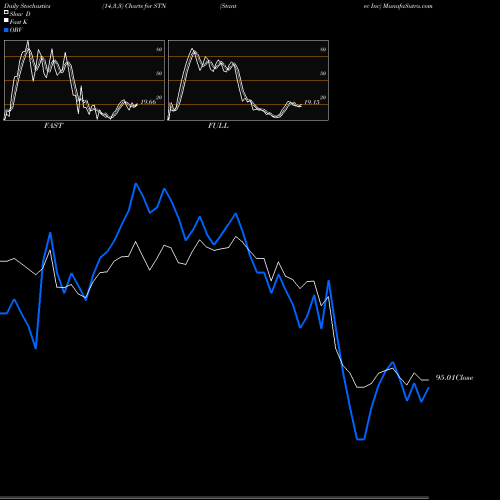This screenshot has height=500, width=500.
Task: Click the FAST stochastic chart thumbnail
Action: click(x=84, y=80)
